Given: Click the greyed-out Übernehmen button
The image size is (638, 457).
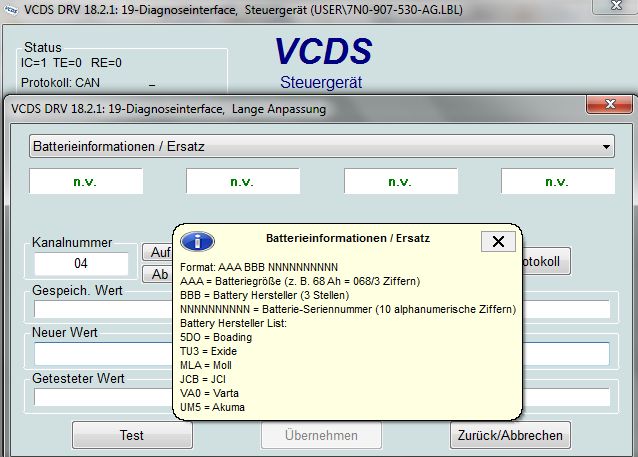Looking at the screenshot, I should 321,435.
